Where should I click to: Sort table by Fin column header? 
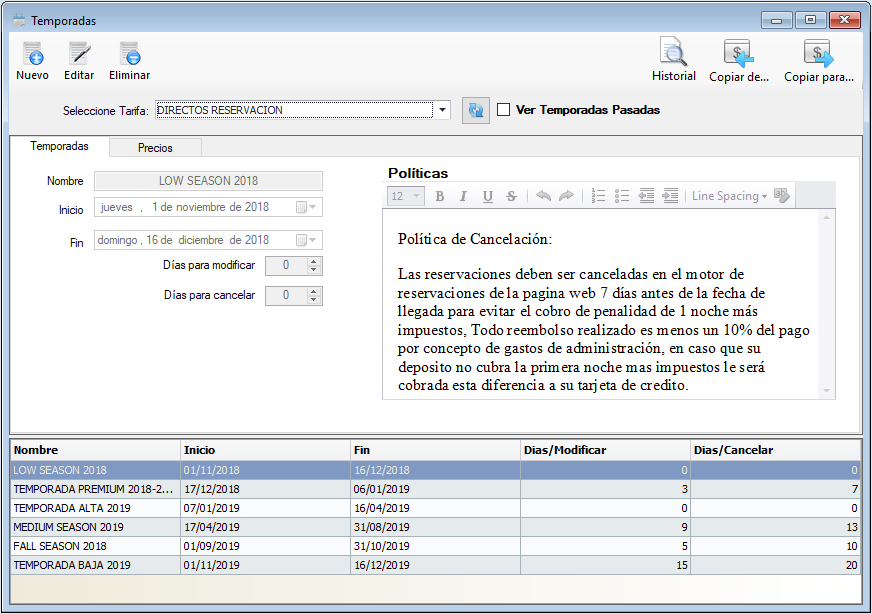[x=436, y=450]
